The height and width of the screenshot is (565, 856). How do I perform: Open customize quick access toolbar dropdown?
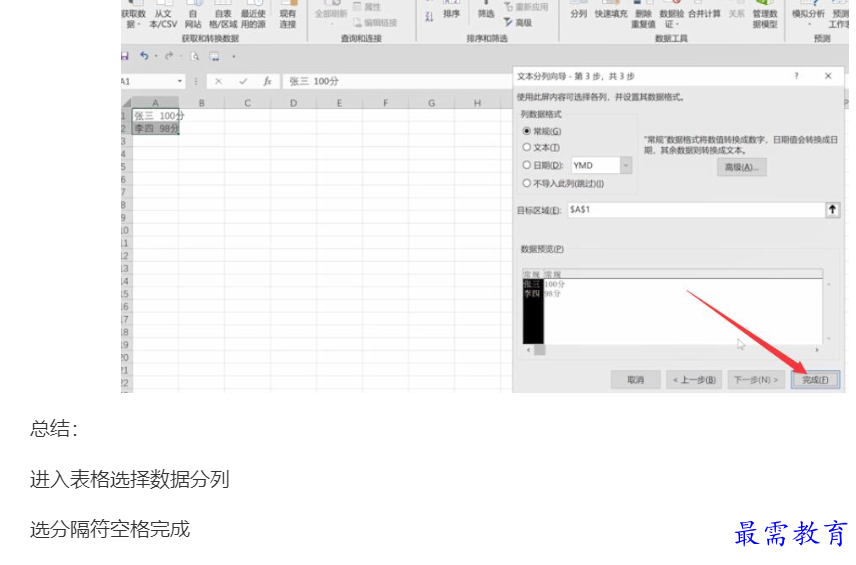tap(234, 56)
